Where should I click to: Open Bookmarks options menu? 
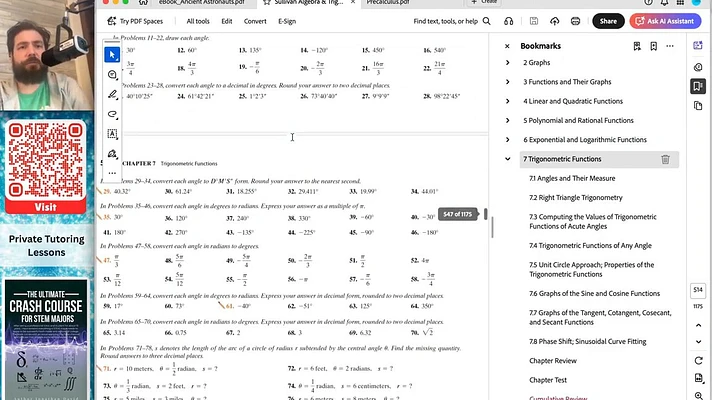coord(670,46)
